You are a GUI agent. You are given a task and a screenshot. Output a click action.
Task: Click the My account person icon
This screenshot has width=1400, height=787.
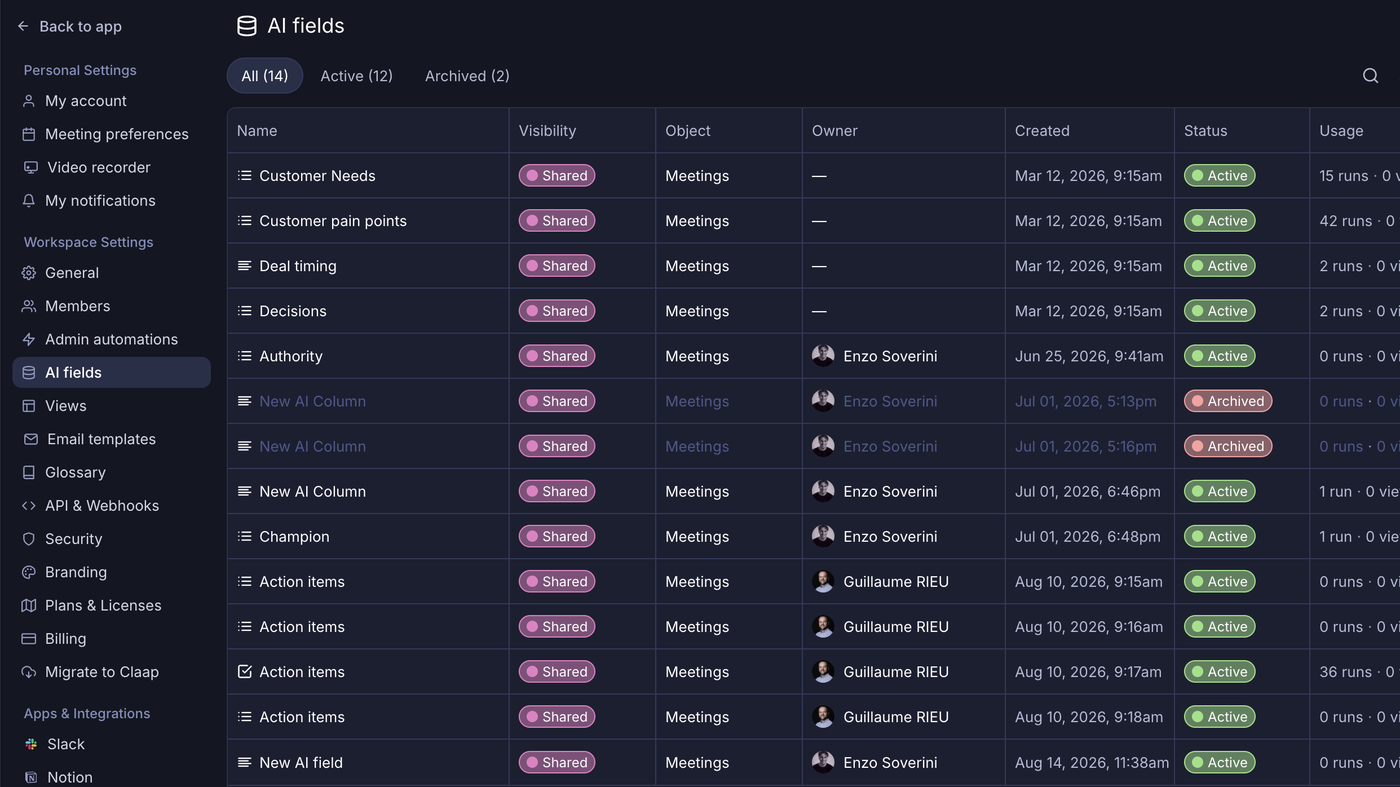pos(29,101)
